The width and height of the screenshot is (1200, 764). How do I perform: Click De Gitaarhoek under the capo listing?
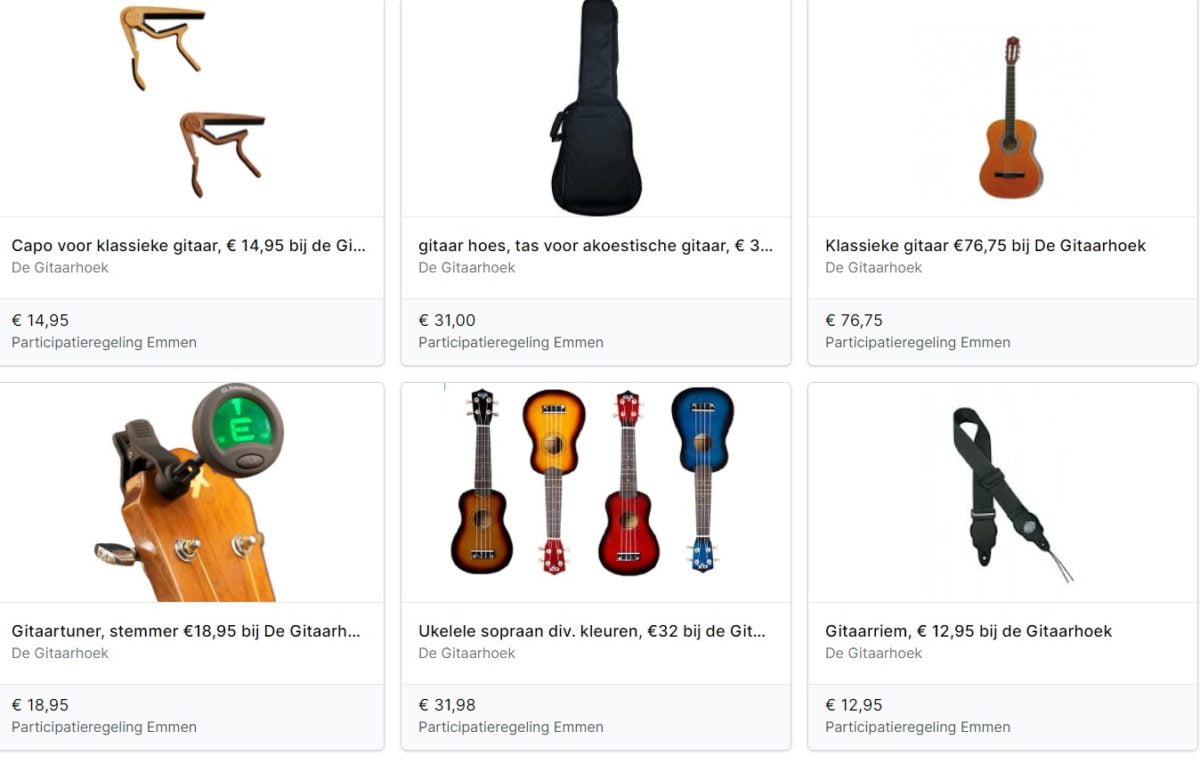coord(60,268)
